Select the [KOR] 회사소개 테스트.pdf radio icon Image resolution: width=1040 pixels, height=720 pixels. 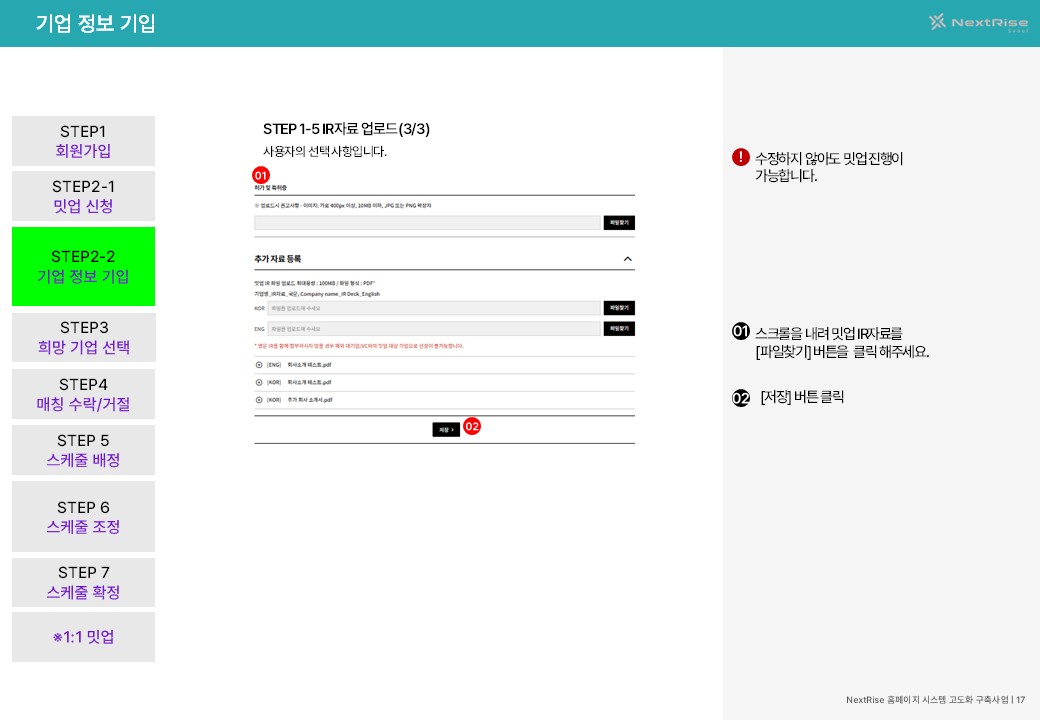(259, 383)
